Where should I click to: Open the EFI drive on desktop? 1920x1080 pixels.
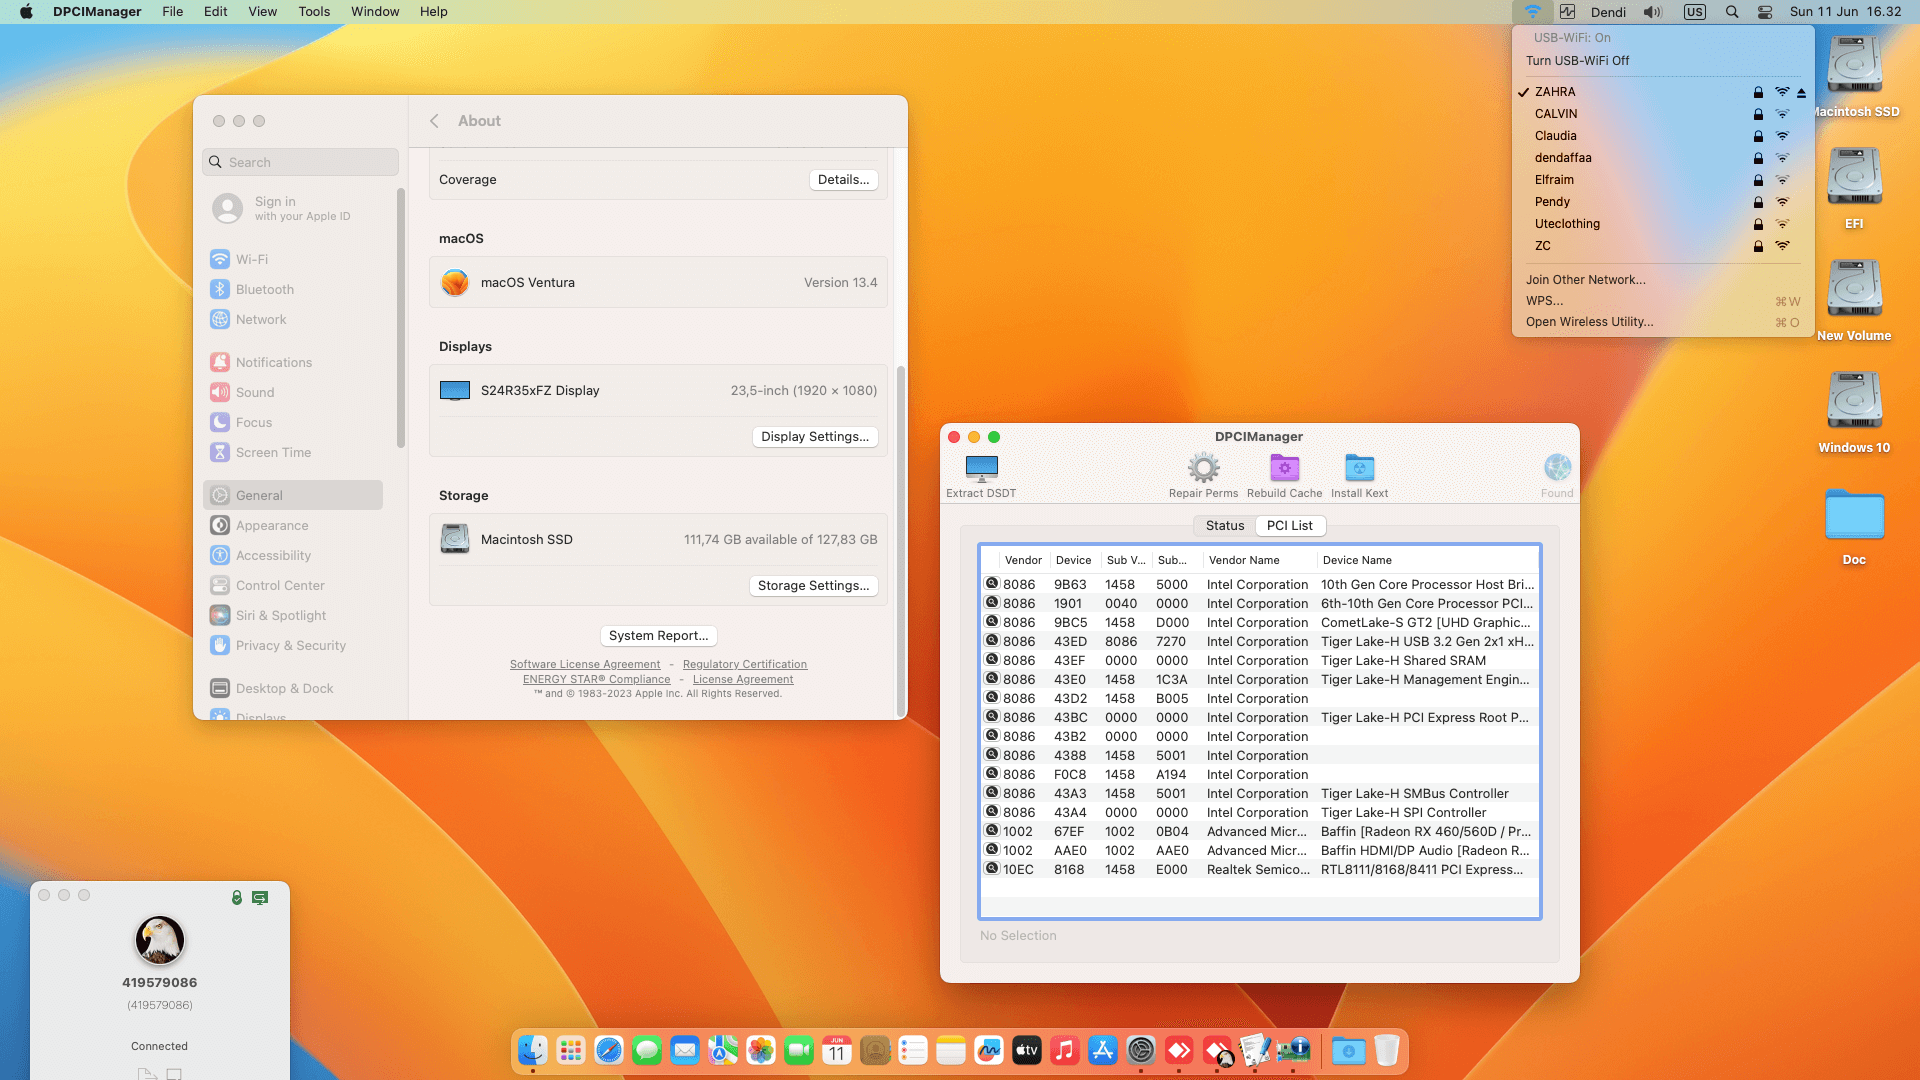[1854, 187]
